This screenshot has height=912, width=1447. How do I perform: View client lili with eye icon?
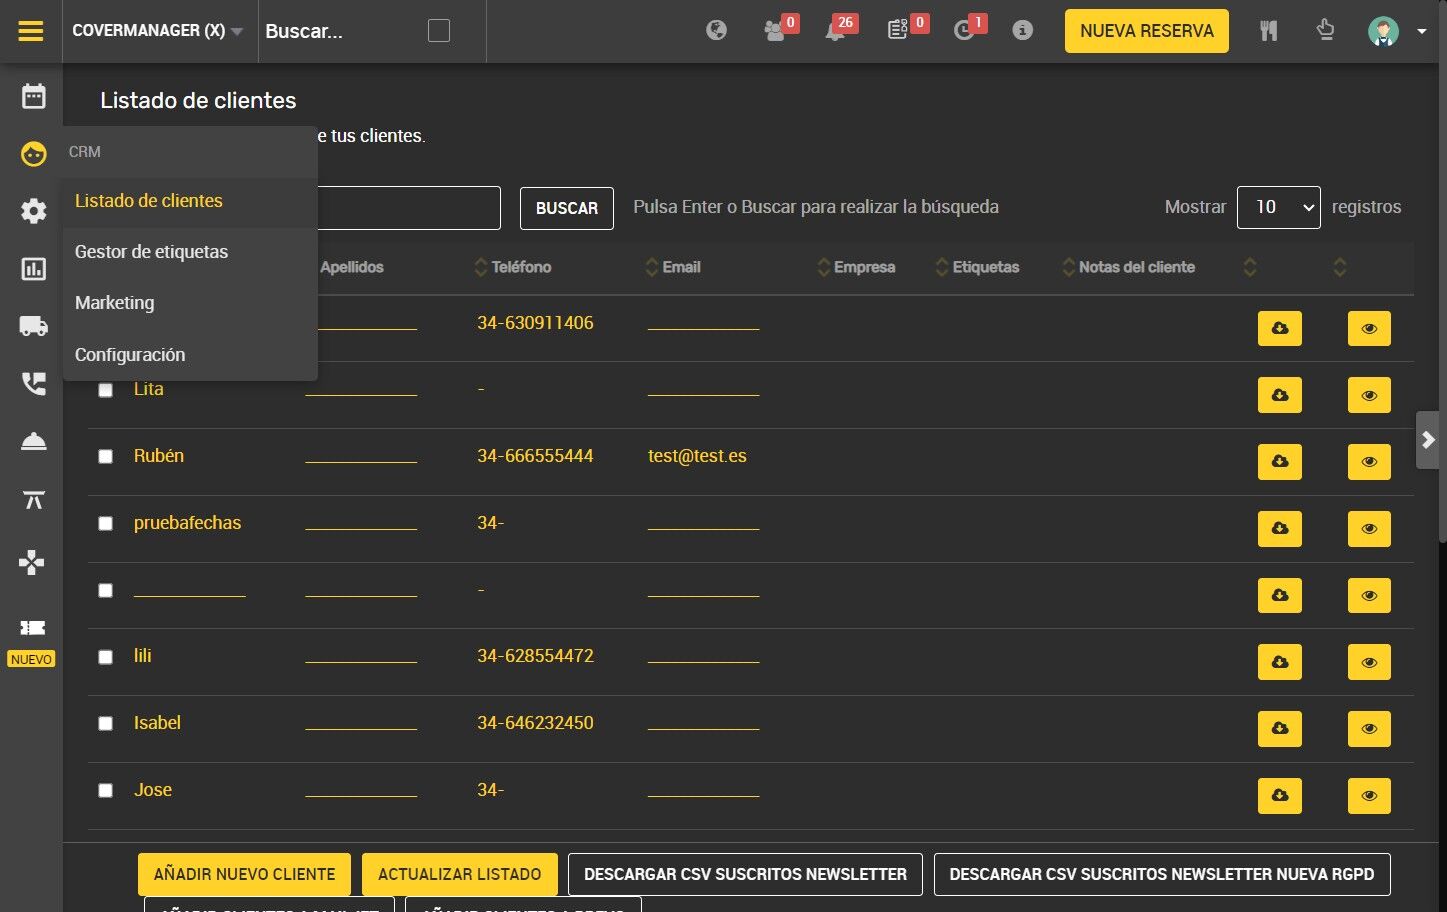coord(1369,662)
